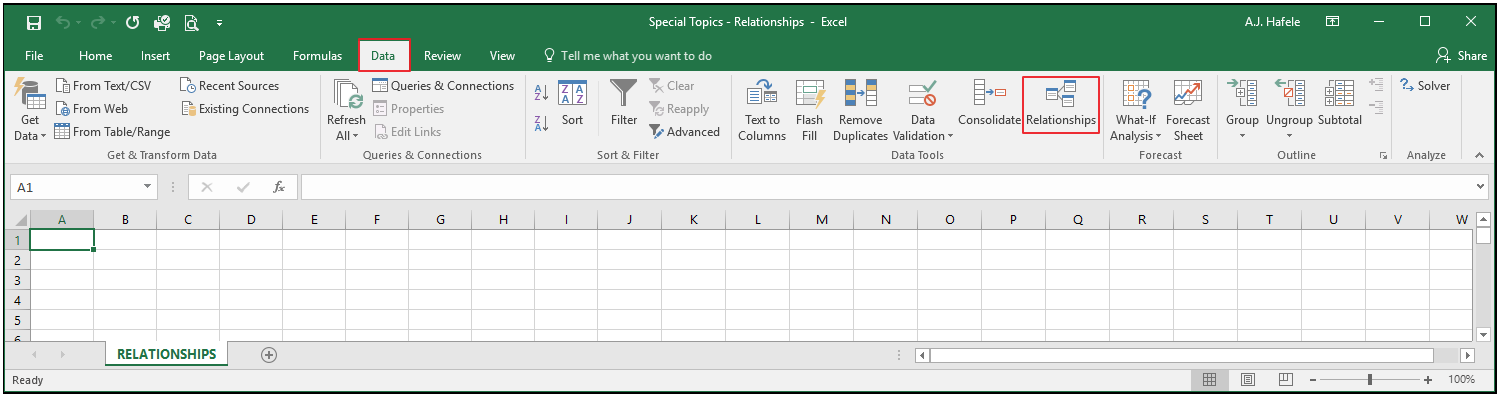1501x399 pixels.
Task: Click Reapply filter button
Action: [679, 109]
